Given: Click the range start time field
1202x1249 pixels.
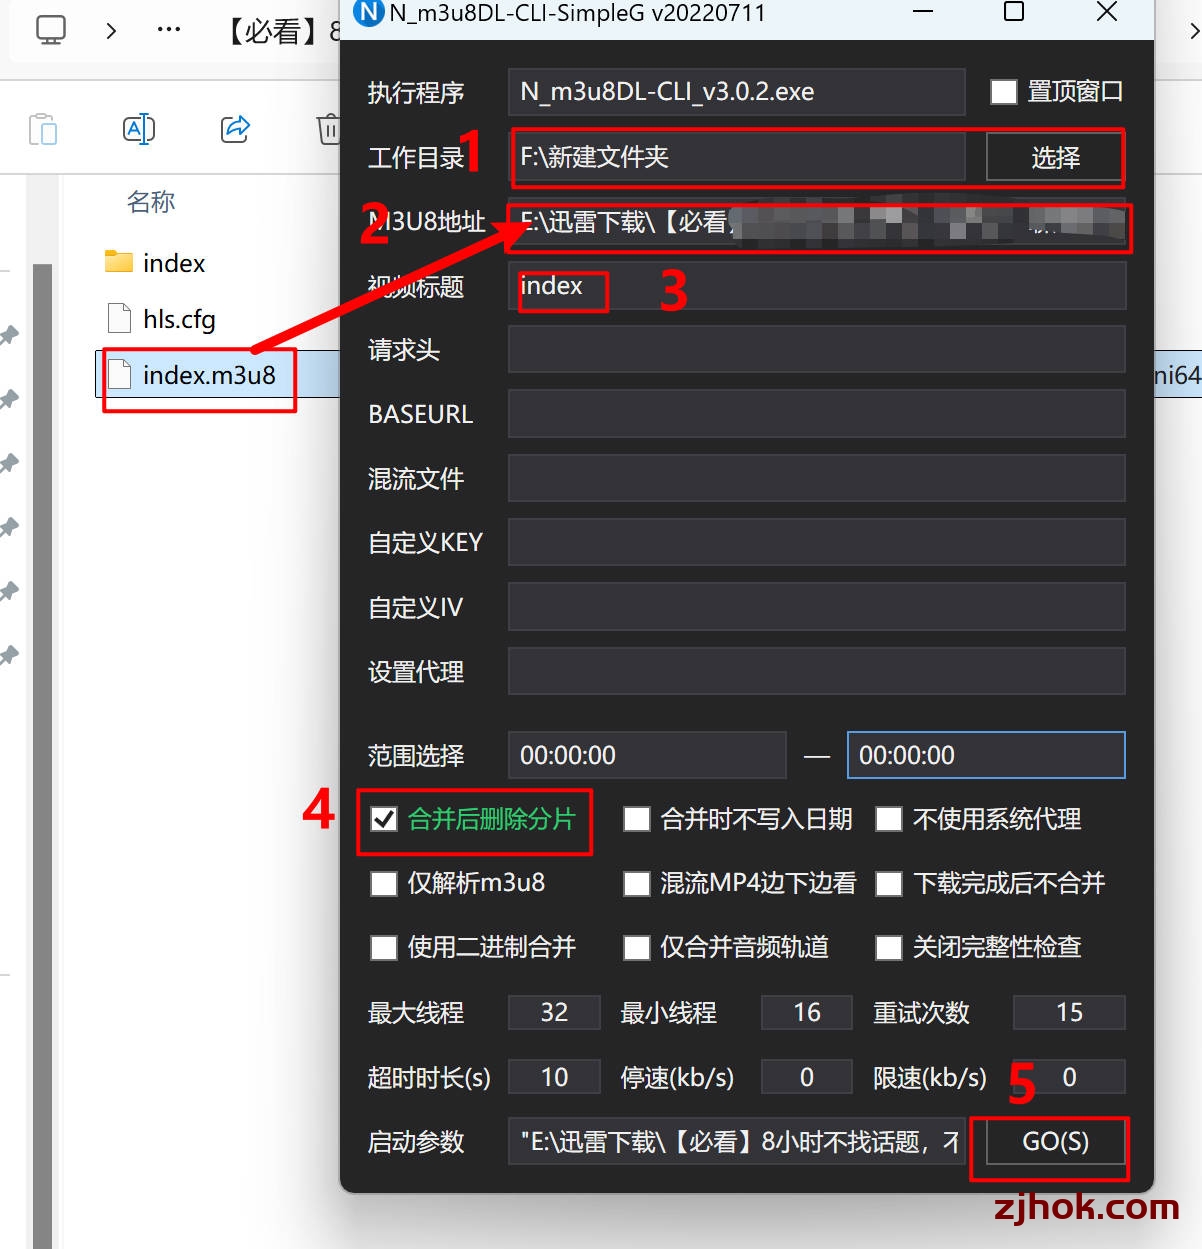Looking at the screenshot, I should point(647,755).
